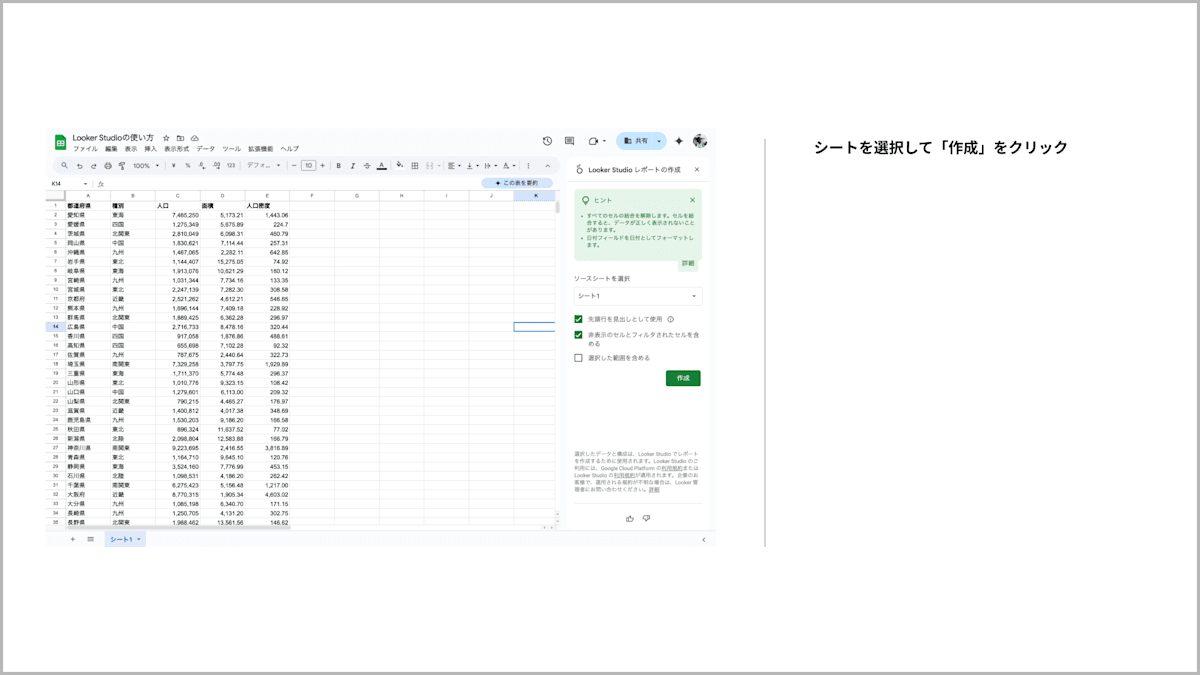Viewport: 1200px width, 675px height.
Task: Open the borders grid icon
Action: point(415,166)
